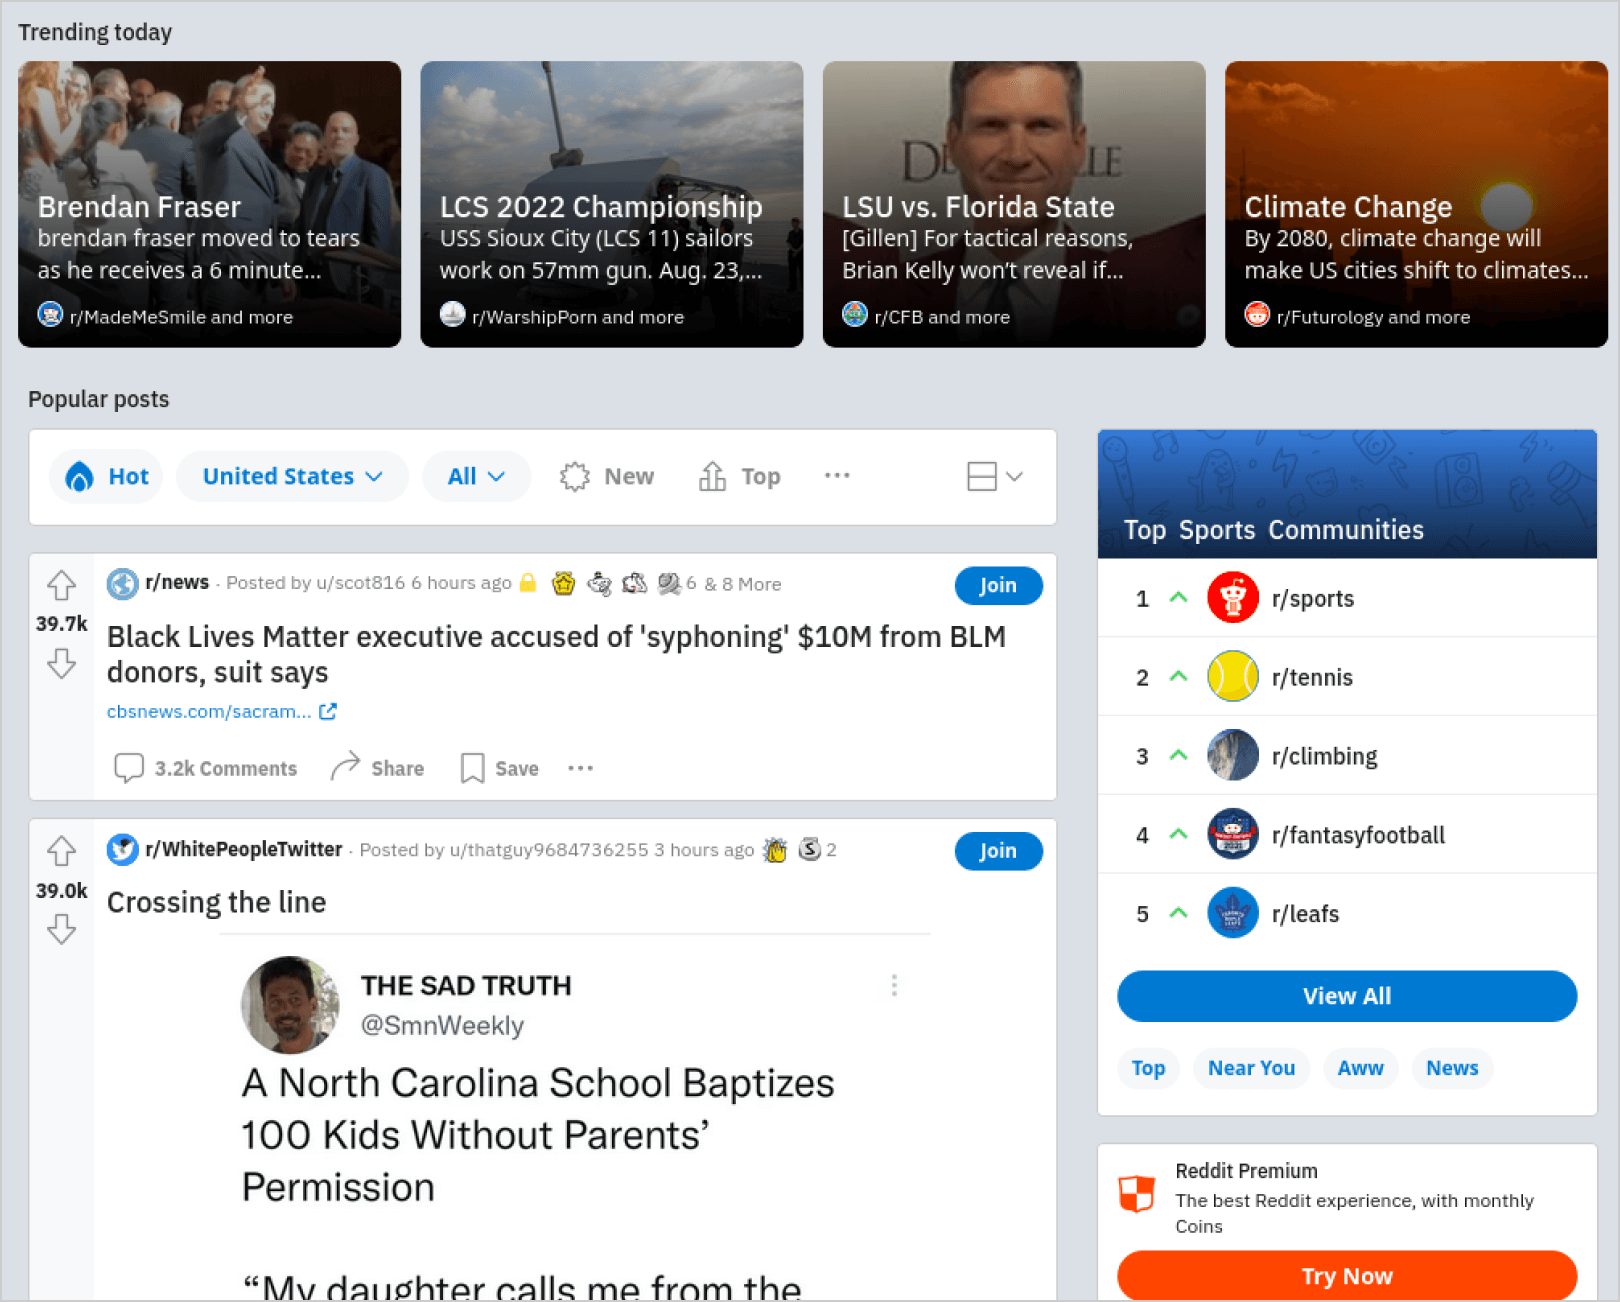The image size is (1620, 1302).
Task: Select the Hot sort tab
Action: (107, 476)
